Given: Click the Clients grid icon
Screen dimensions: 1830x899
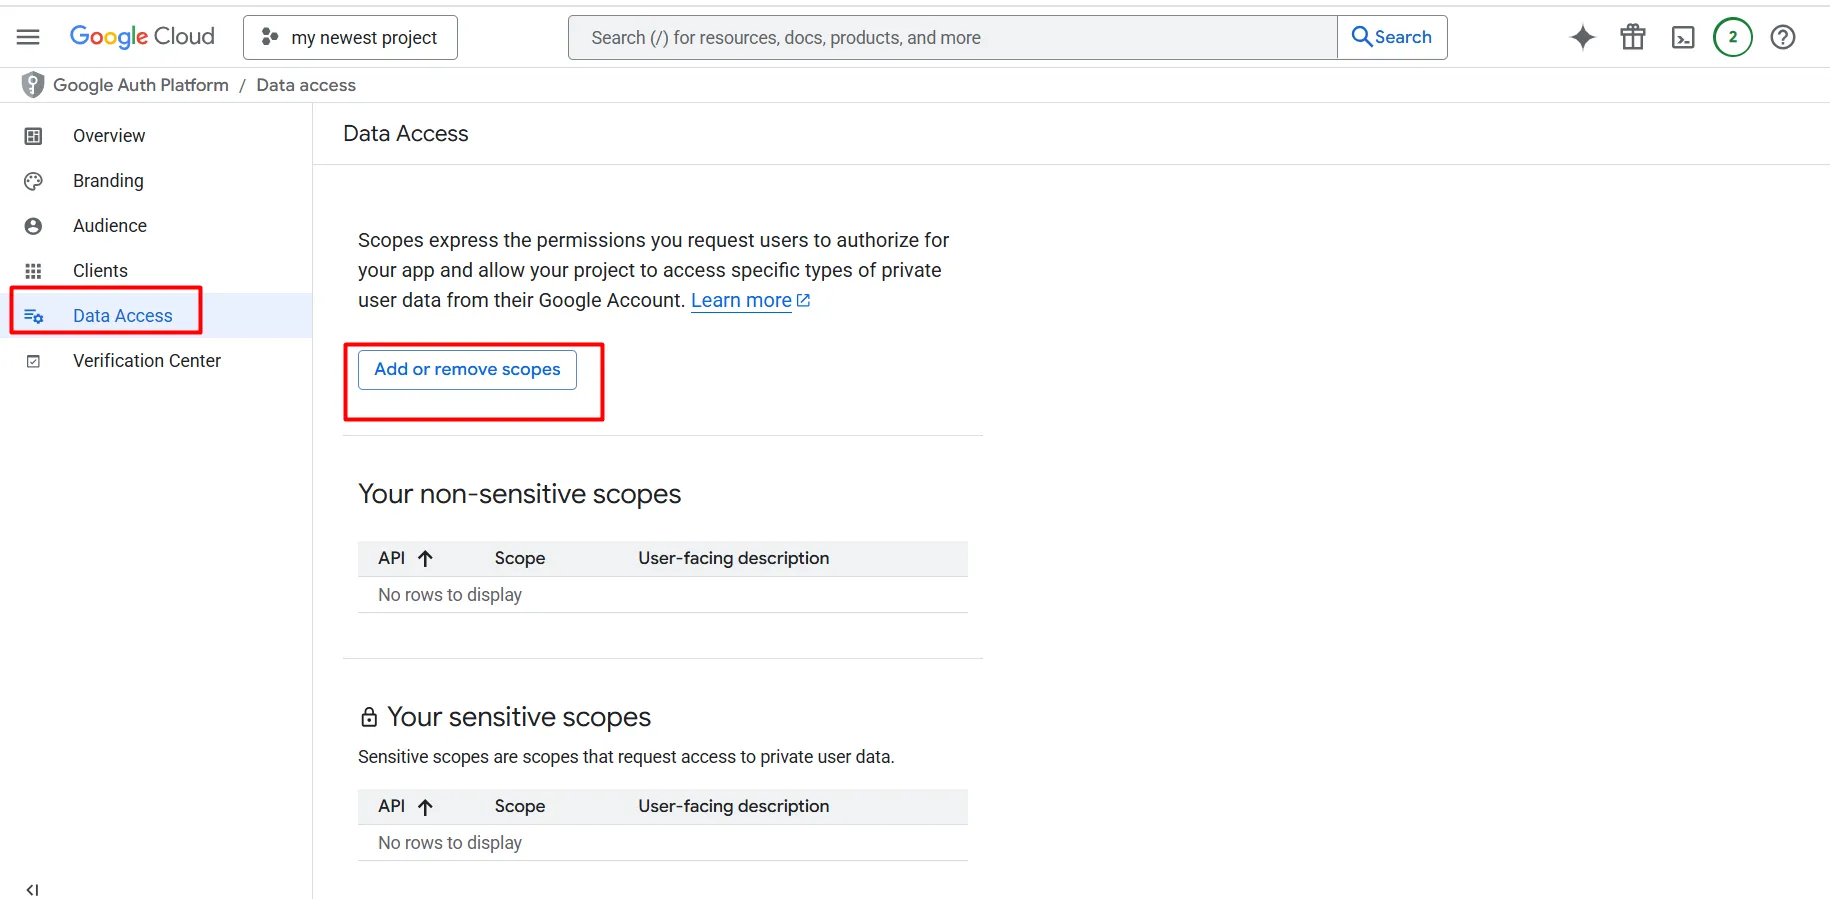Looking at the screenshot, I should click(33, 271).
